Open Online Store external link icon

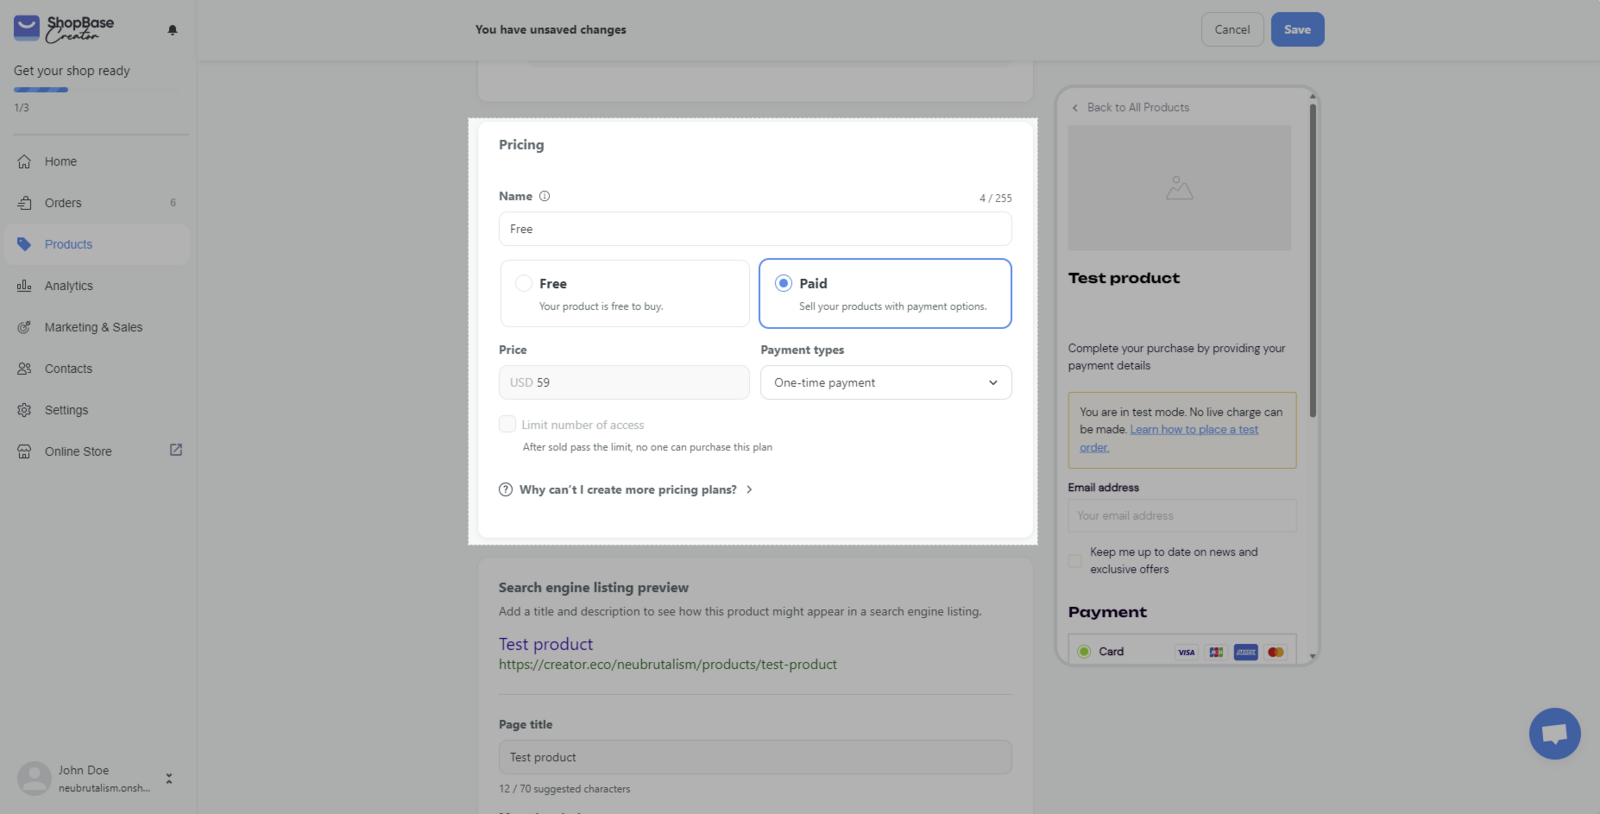(176, 450)
